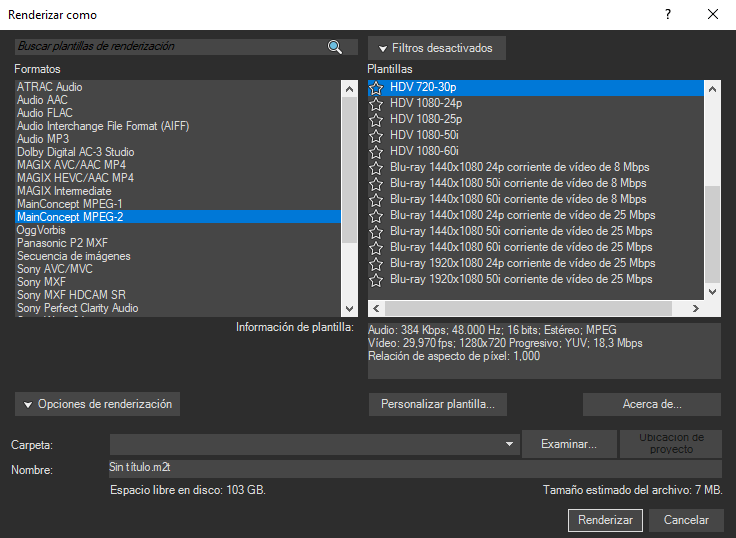This screenshot has width=736, height=538.
Task: Select Audio MP3 format
Action: [x=178, y=139]
